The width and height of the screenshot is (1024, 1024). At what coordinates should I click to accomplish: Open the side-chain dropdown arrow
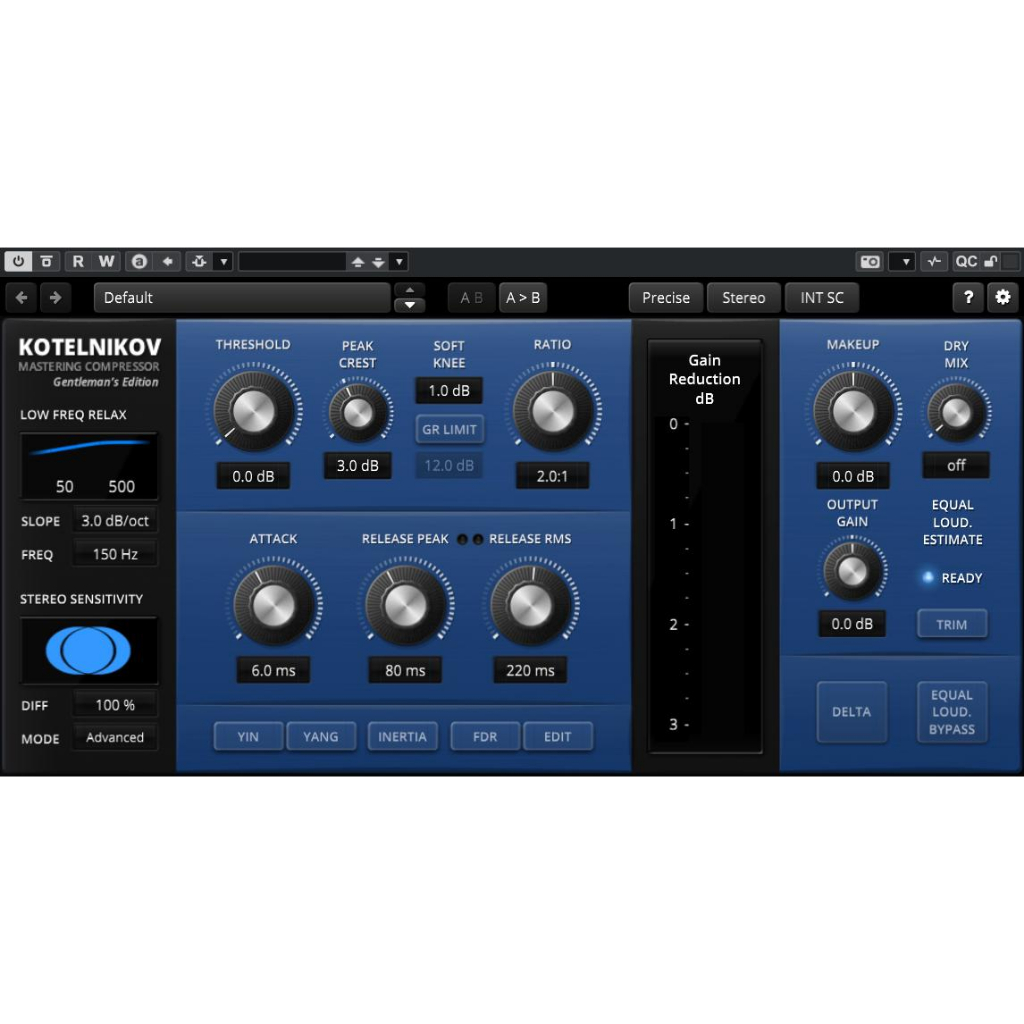click(x=223, y=261)
